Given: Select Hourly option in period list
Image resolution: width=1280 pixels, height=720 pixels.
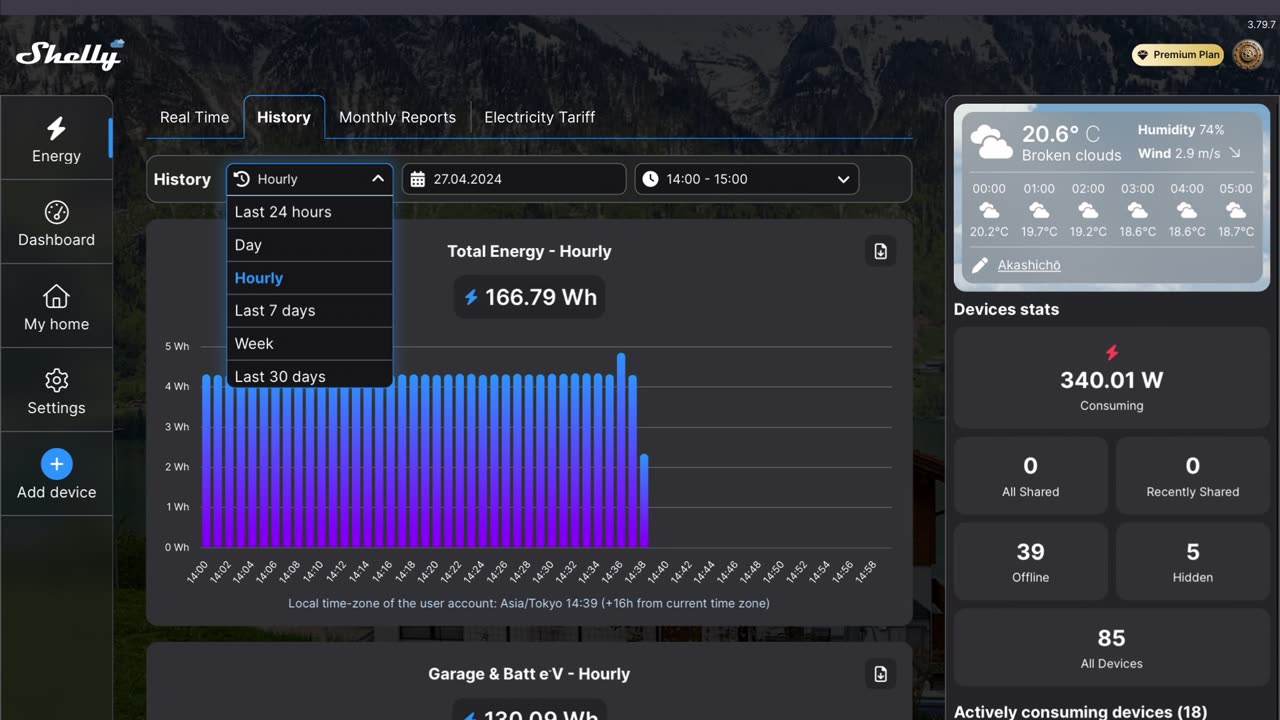Looking at the screenshot, I should [x=309, y=278].
